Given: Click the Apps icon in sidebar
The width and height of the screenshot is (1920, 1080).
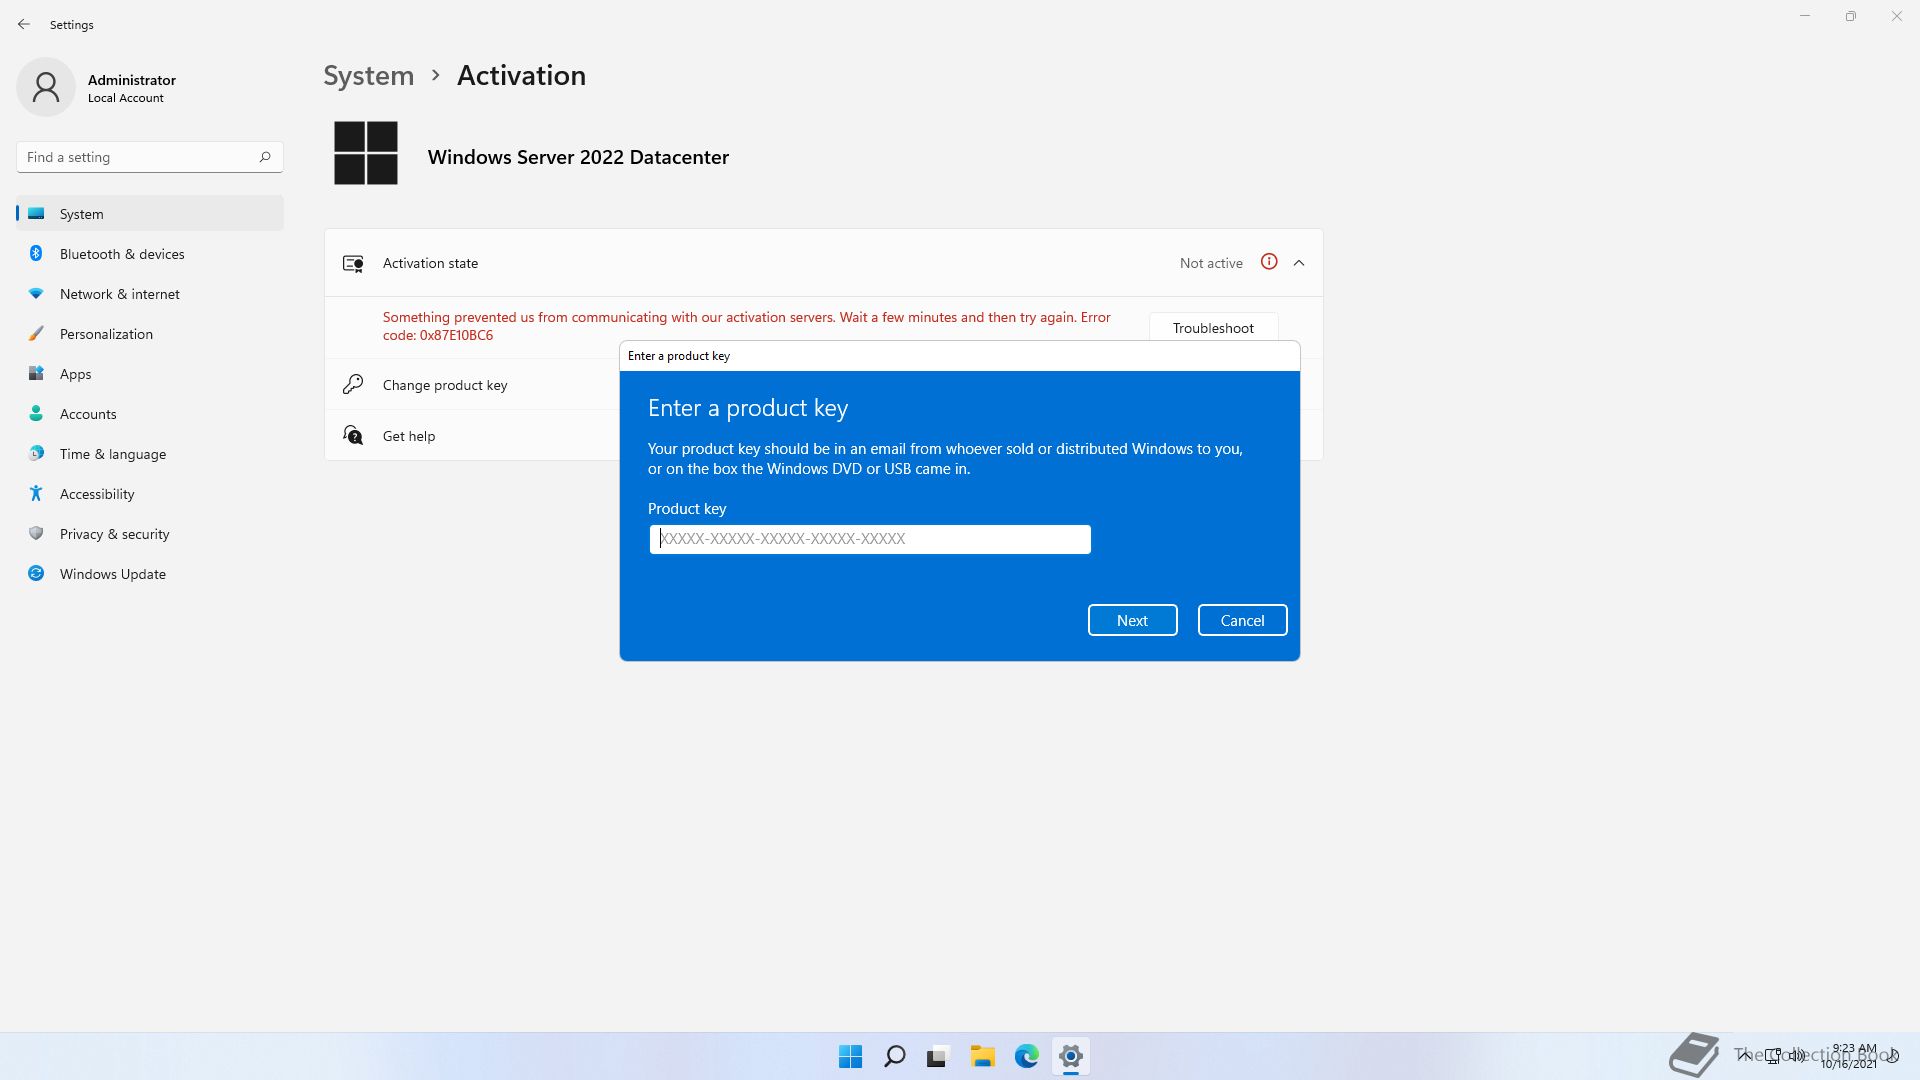Looking at the screenshot, I should (36, 373).
